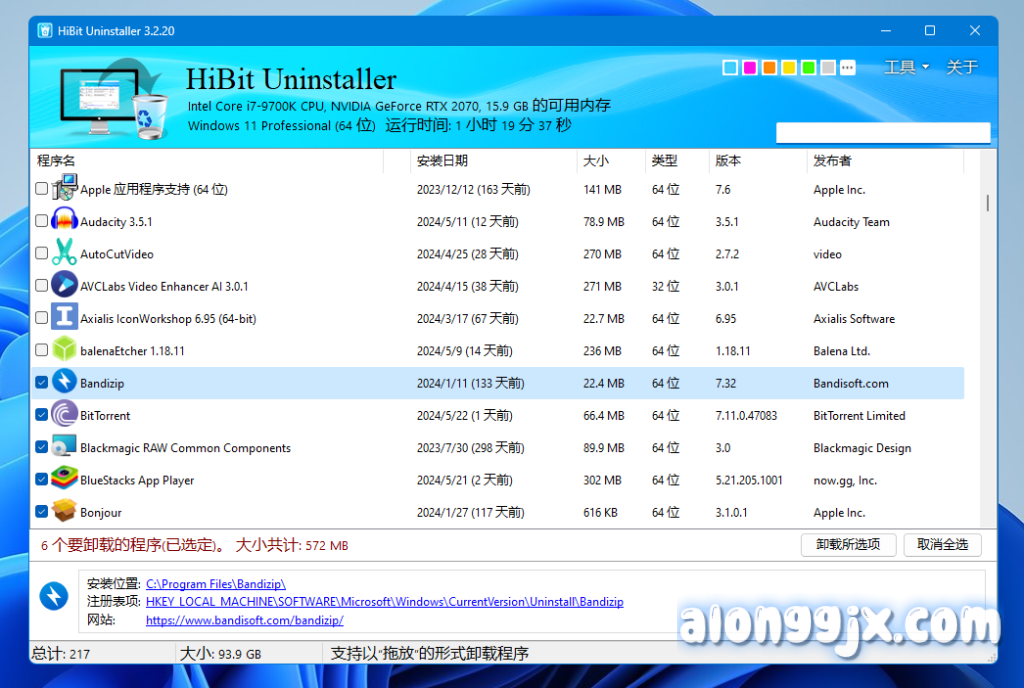The height and width of the screenshot is (688, 1024).
Task: Click the AutoCutVideo scissors icon
Action: pyautogui.click(x=65, y=254)
